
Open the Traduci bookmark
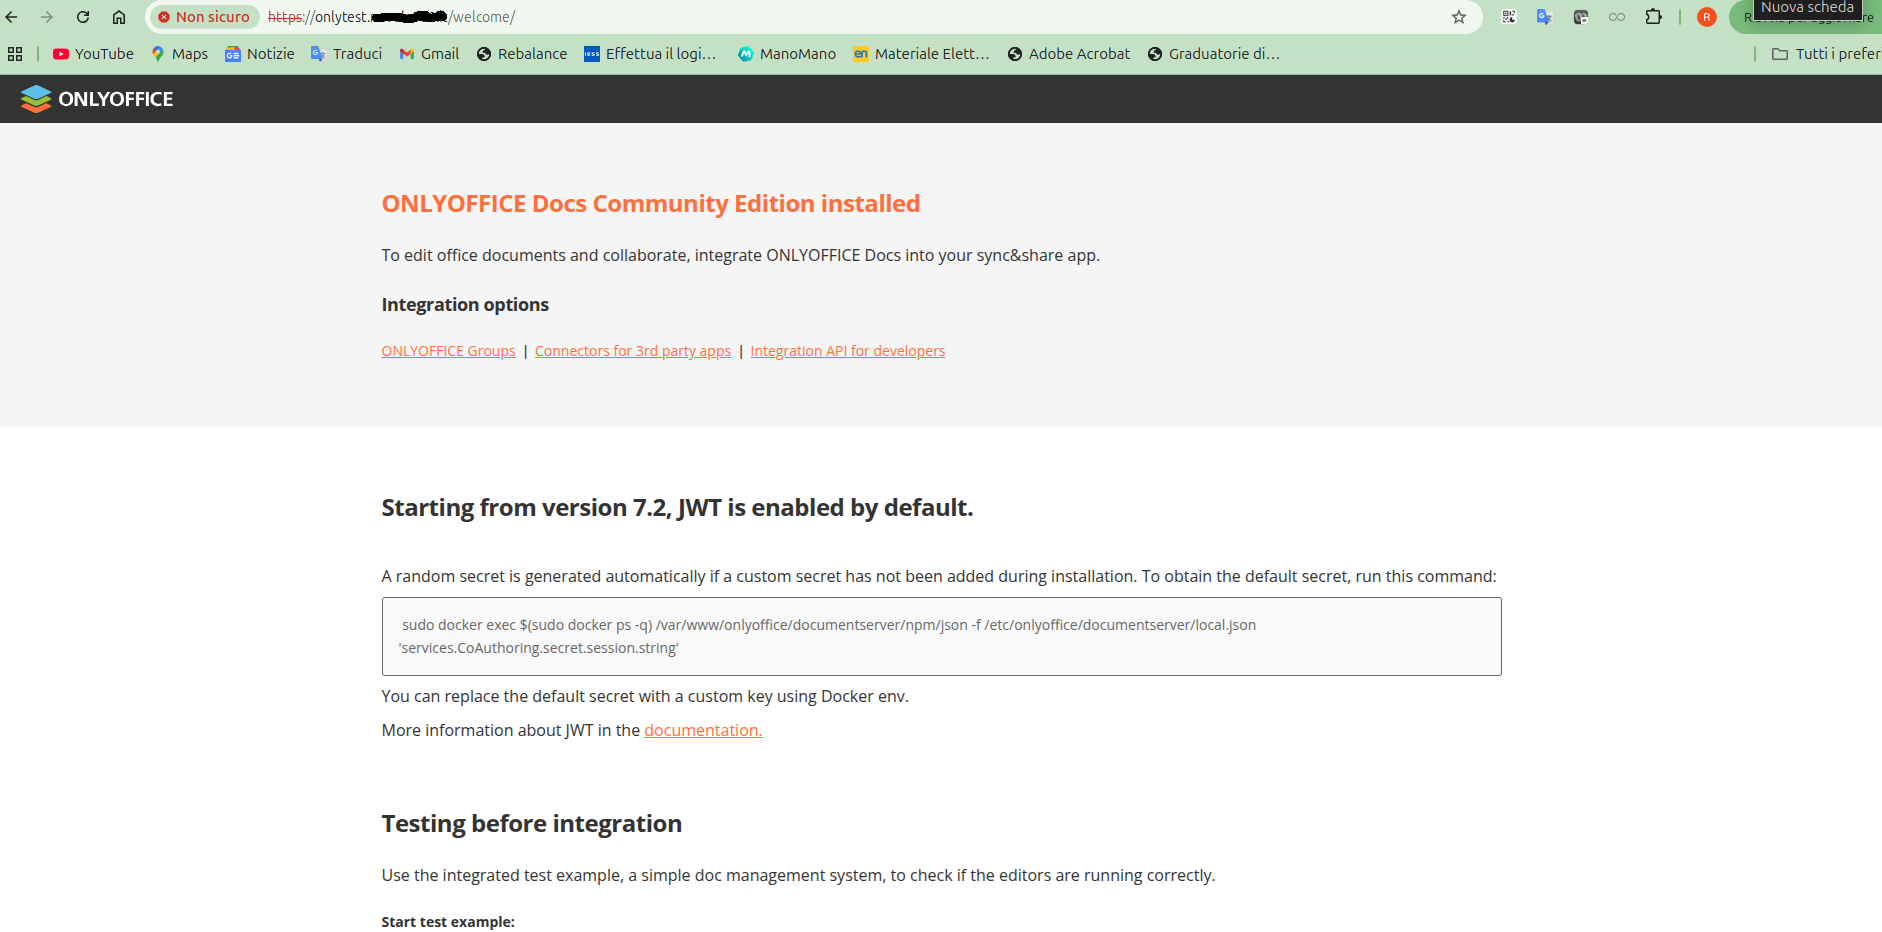(346, 54)
